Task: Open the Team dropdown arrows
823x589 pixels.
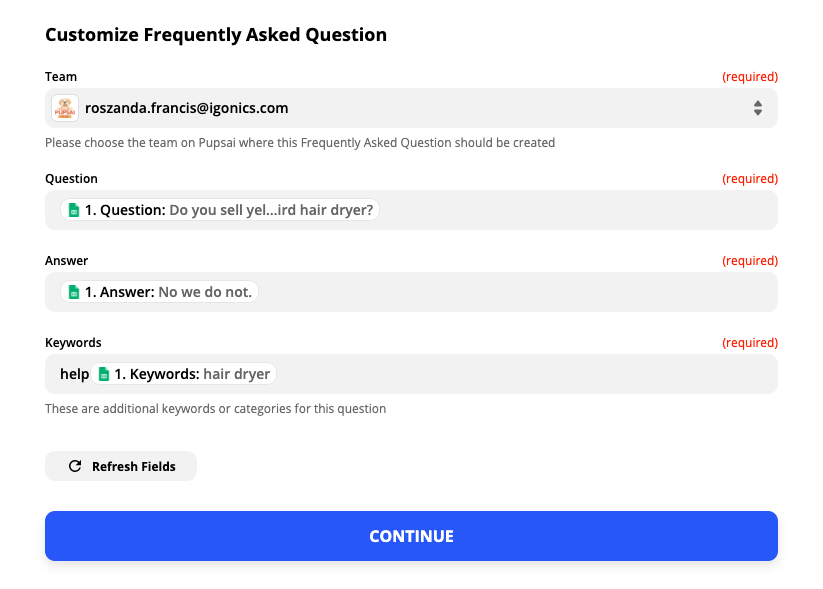Action: point(758,108)
